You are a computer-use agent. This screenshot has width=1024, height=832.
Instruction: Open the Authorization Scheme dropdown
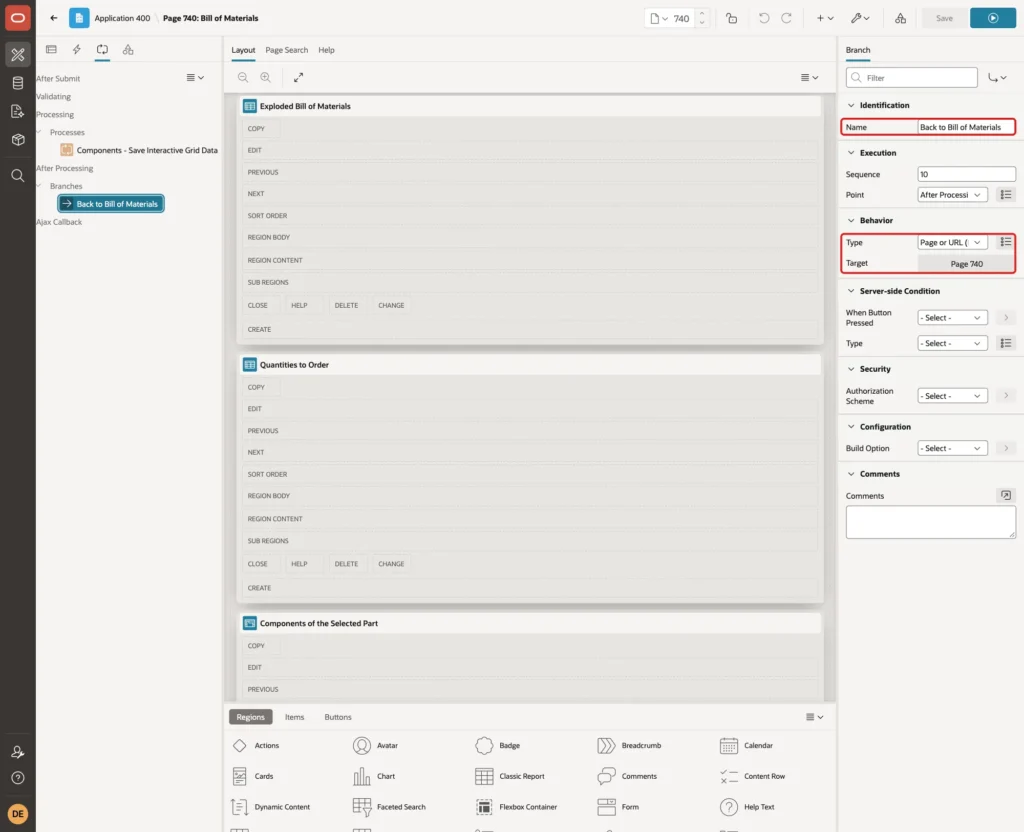point(952,396)
